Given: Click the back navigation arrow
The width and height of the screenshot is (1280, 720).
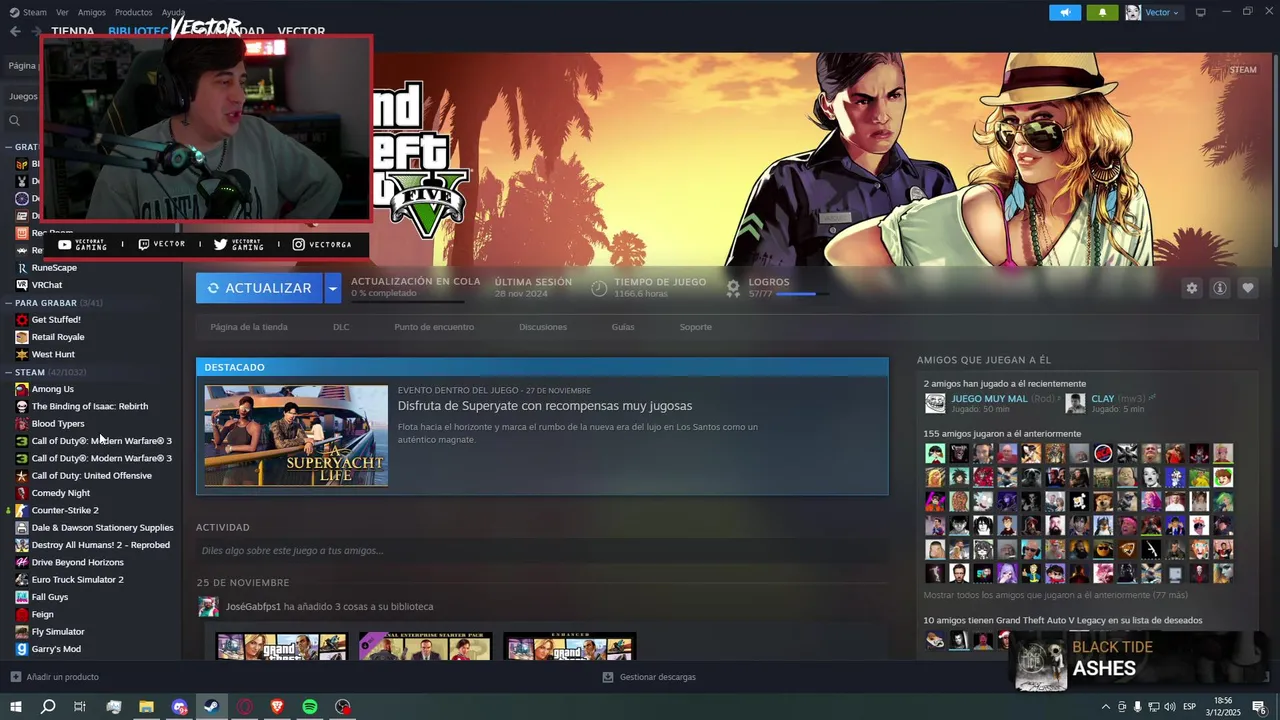Looking at the screenshot, I should 15,31.
